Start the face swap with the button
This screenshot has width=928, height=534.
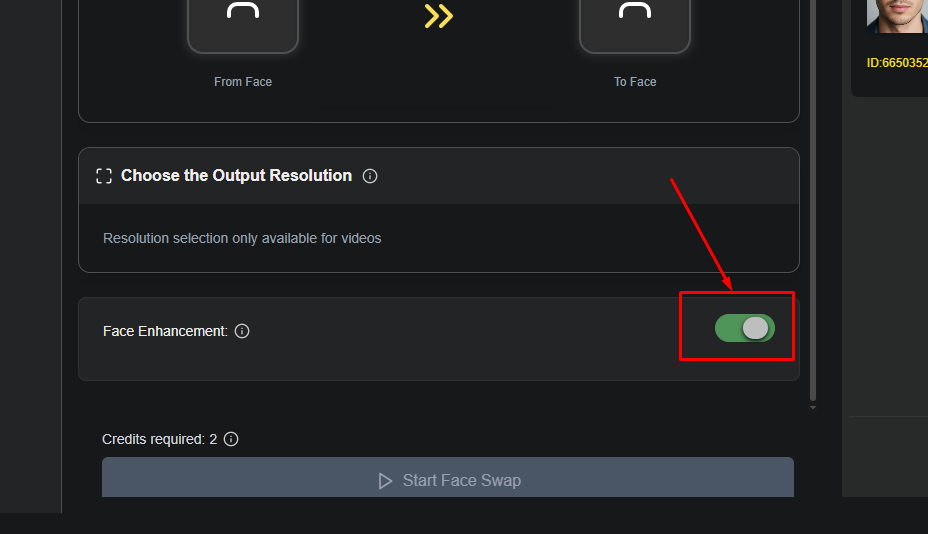coord(447,477)
